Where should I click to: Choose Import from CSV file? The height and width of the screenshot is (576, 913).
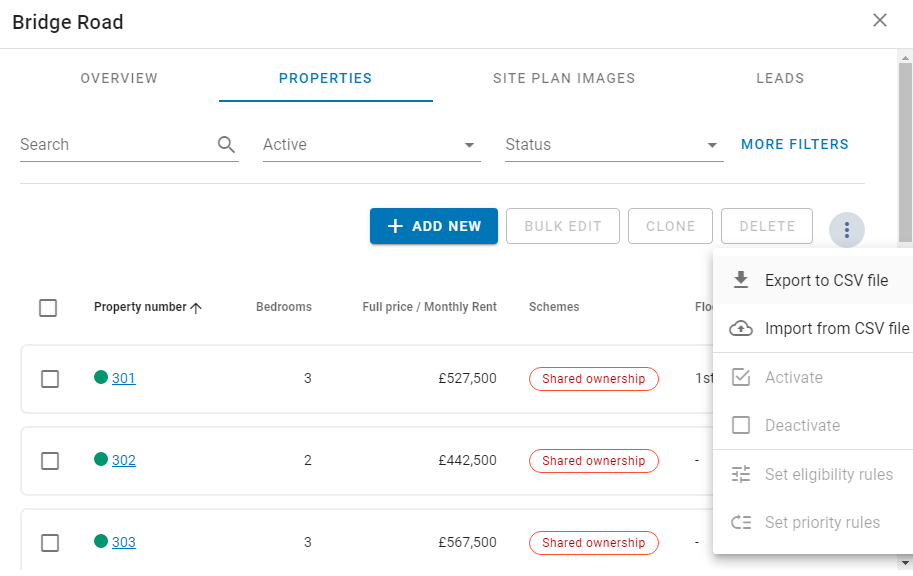[813, 328]
